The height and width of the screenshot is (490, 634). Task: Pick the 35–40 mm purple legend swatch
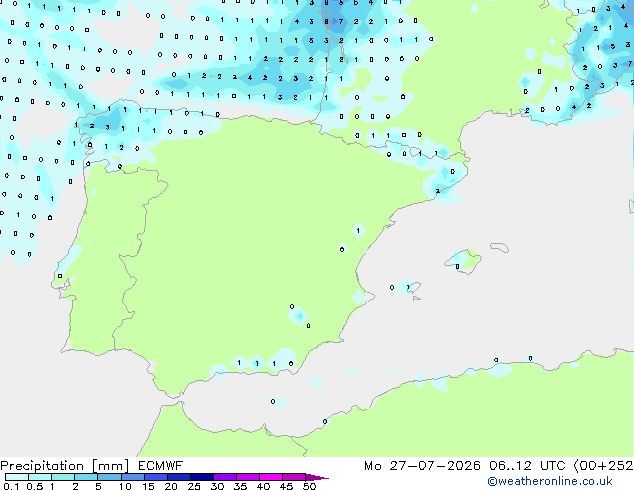[248, 477]
